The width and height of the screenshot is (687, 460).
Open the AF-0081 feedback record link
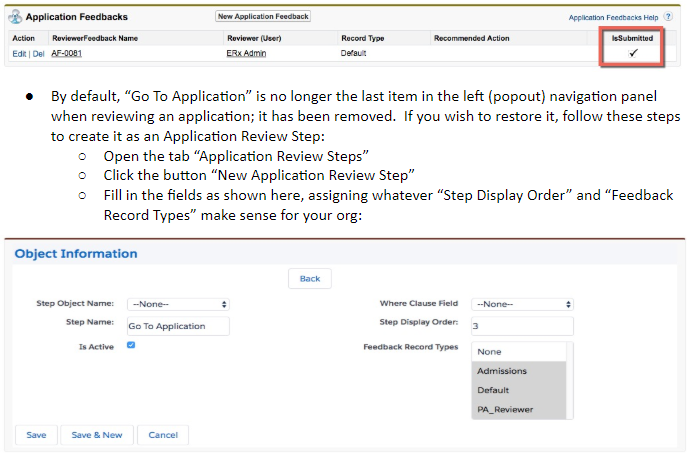[x=66, y=53]
